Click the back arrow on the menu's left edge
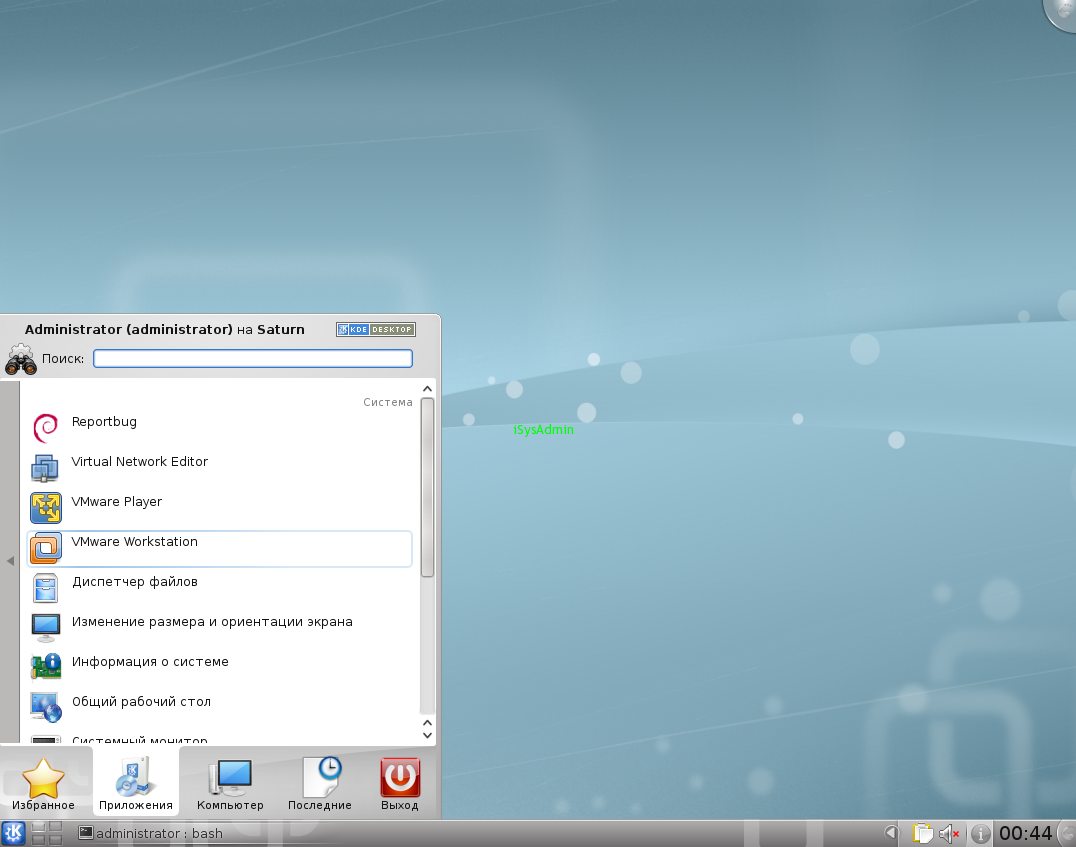The image size is (1076, 847). 9,560
